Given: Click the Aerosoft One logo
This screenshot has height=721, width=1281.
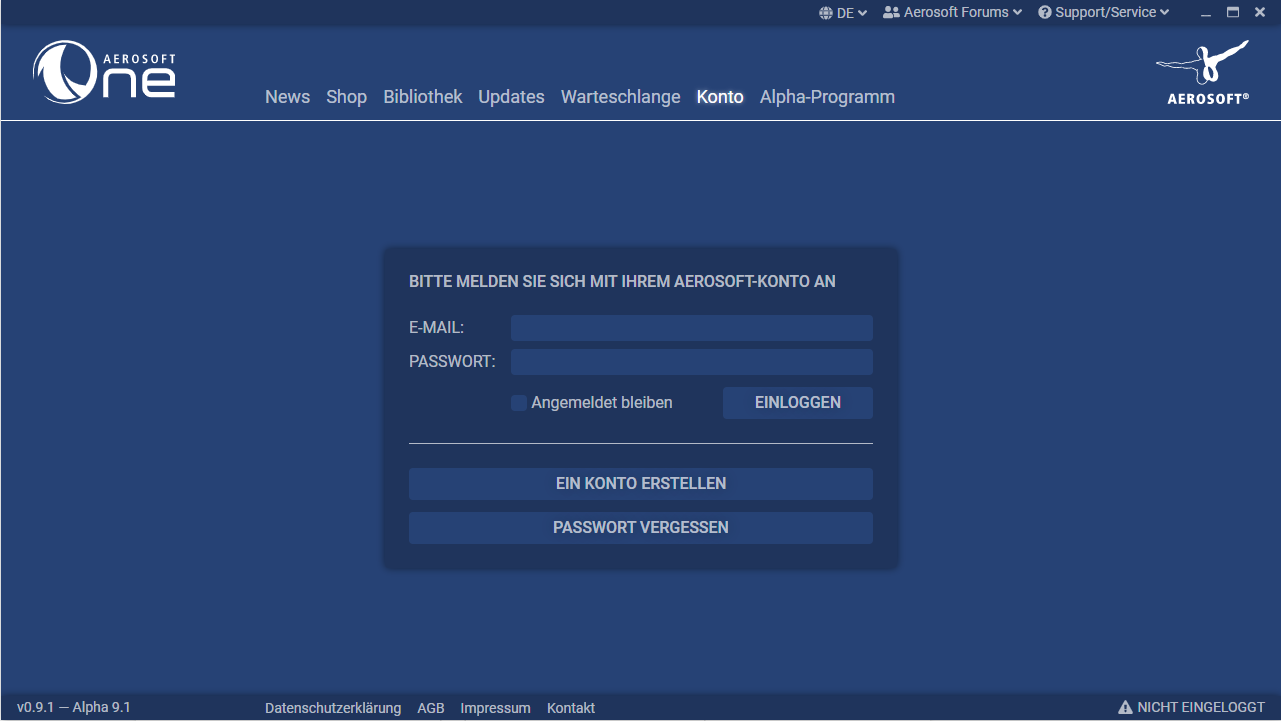Looking at the screenshot, I should 103,71.
